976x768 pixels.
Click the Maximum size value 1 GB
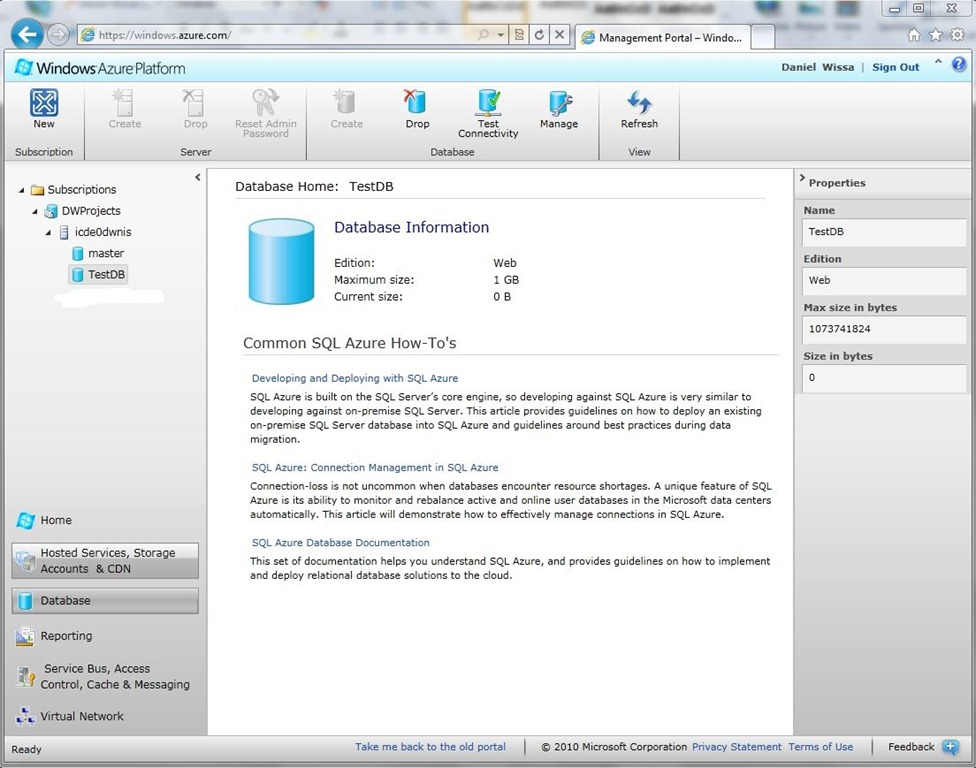click(x=506, y=280)
